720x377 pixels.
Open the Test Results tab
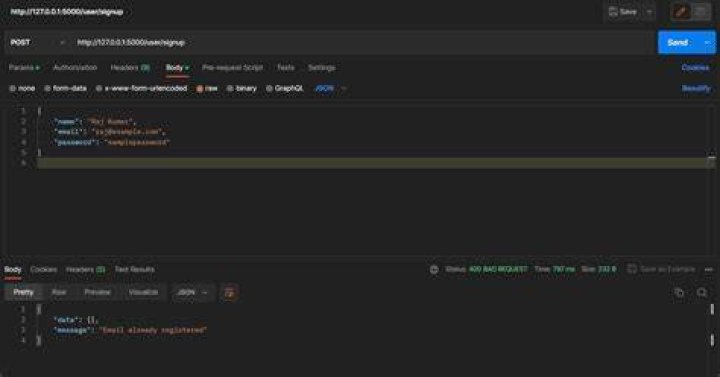(x=135, y=270)
